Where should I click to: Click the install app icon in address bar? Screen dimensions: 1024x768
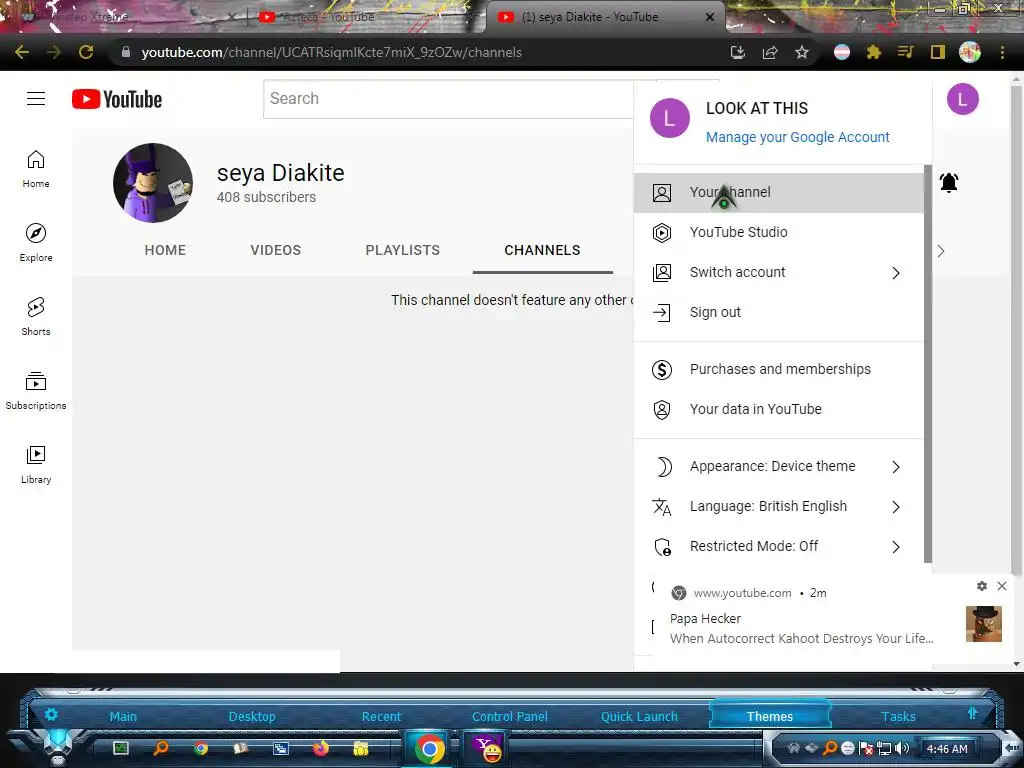tap(738, 52)
